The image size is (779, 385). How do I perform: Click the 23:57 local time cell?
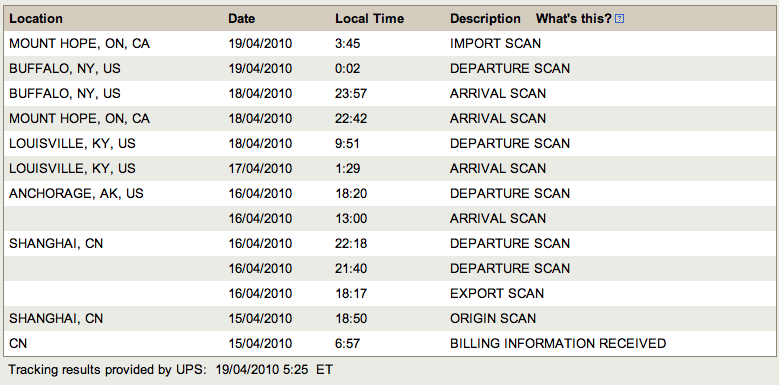351,93
